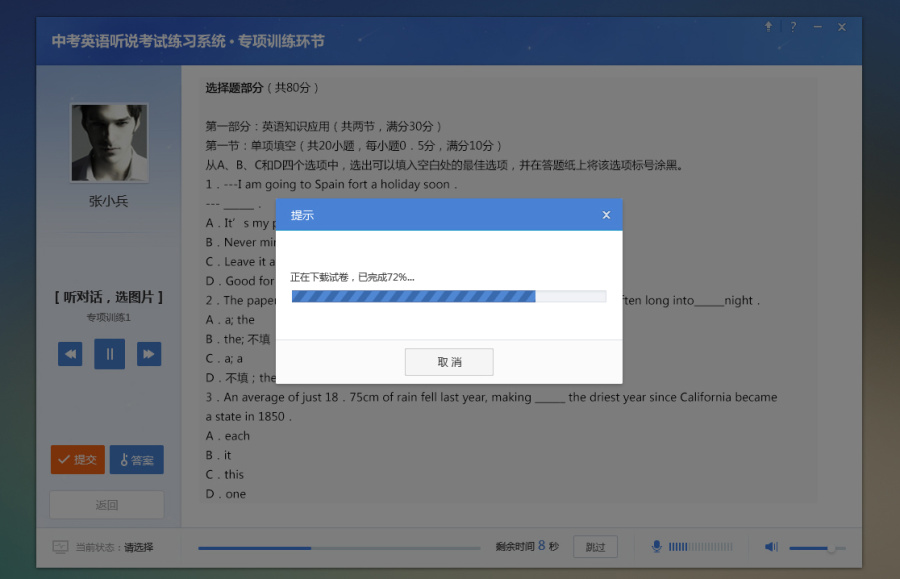
Task: Show answers via the 答案 button
Action: (136, 460)
